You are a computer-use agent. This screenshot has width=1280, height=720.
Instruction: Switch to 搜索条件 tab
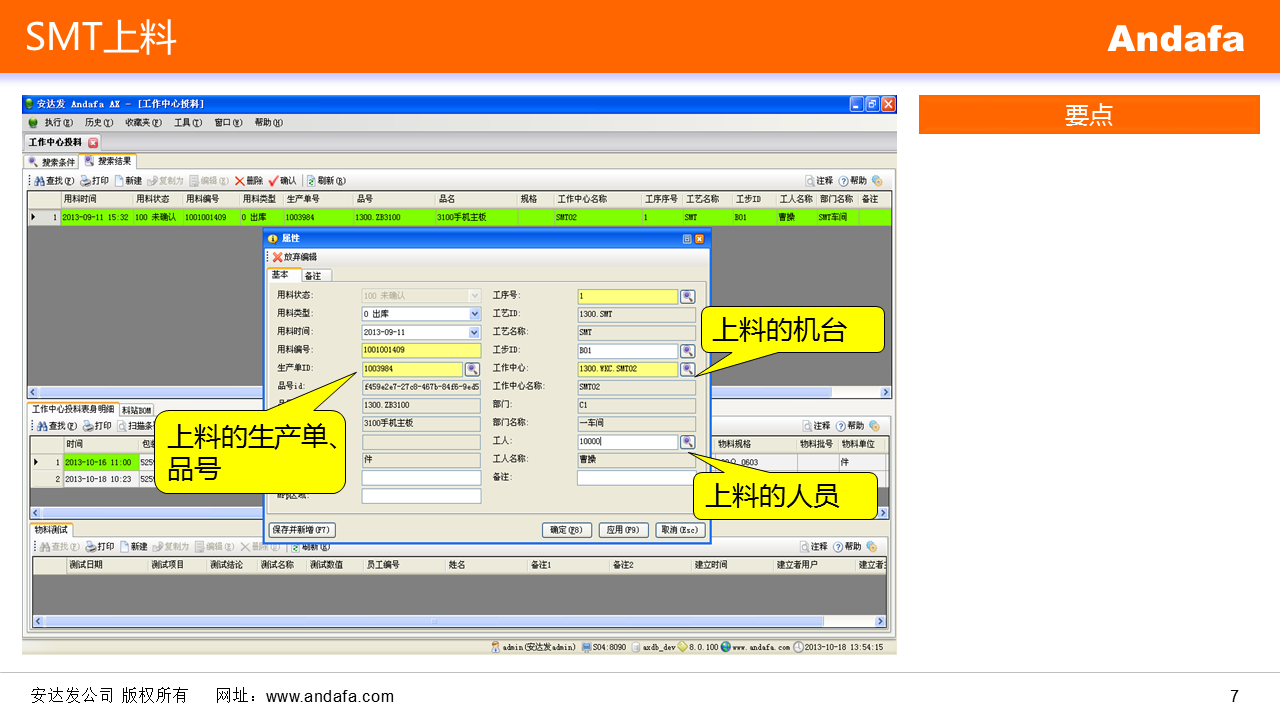51,162
